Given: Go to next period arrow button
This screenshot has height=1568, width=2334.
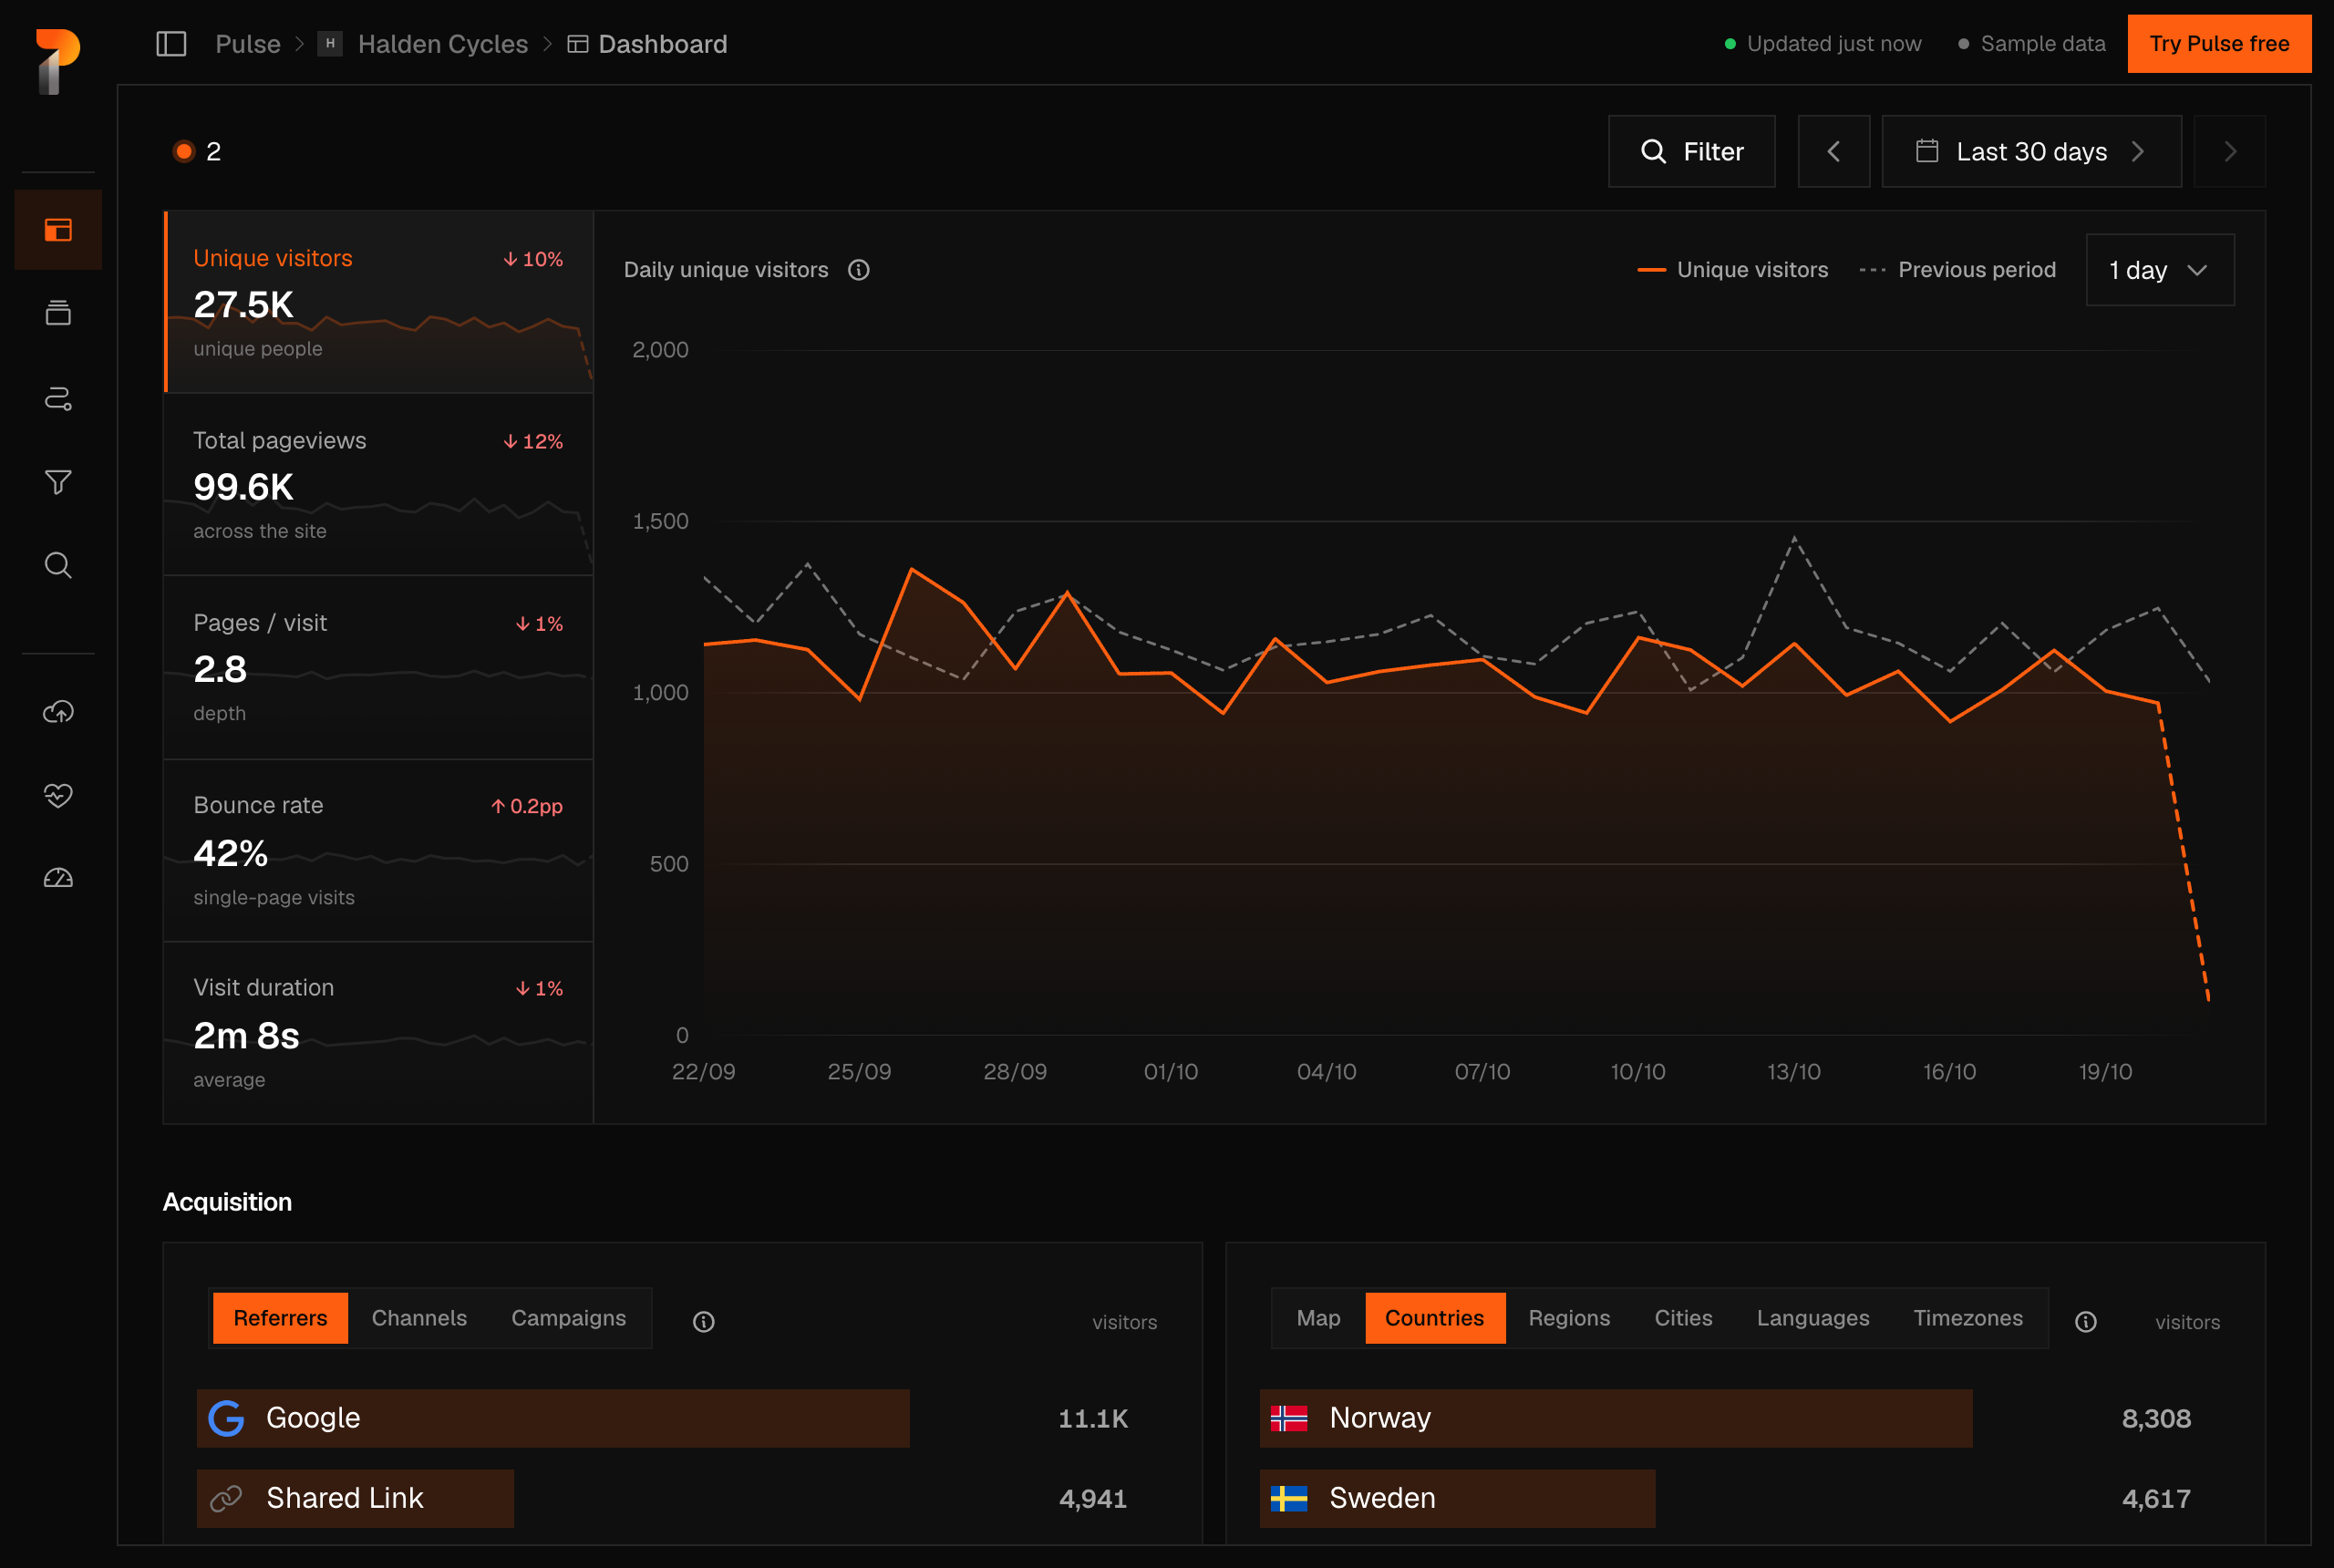Looking at the screenshot, I should click(x=2230, y=151).
